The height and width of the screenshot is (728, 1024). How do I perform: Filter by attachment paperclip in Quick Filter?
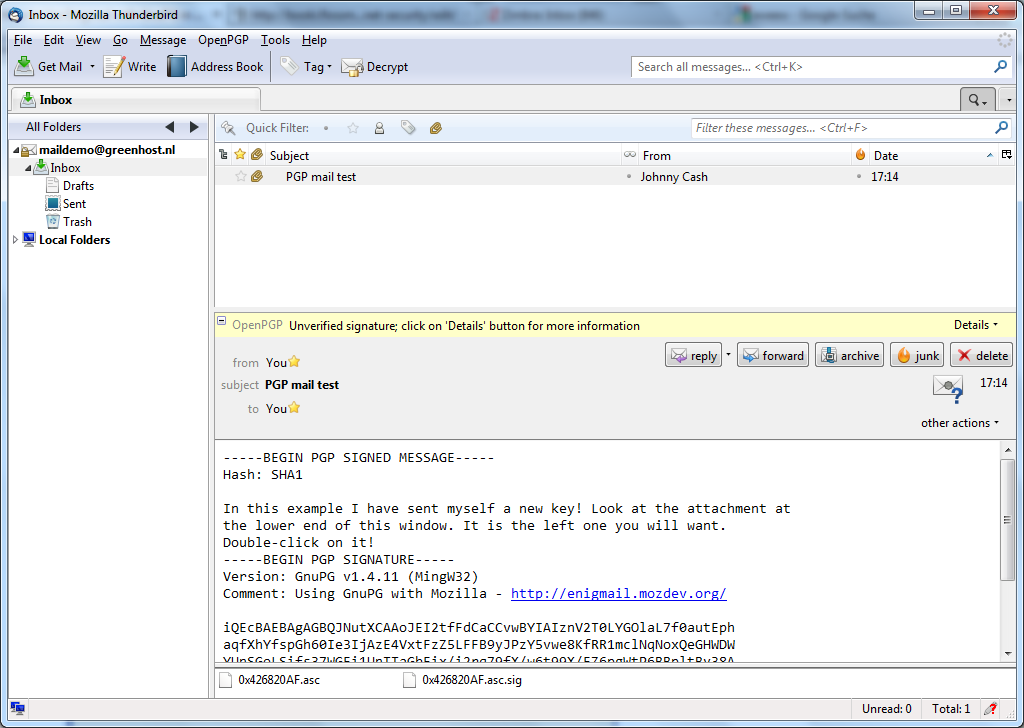coord(436,128)
